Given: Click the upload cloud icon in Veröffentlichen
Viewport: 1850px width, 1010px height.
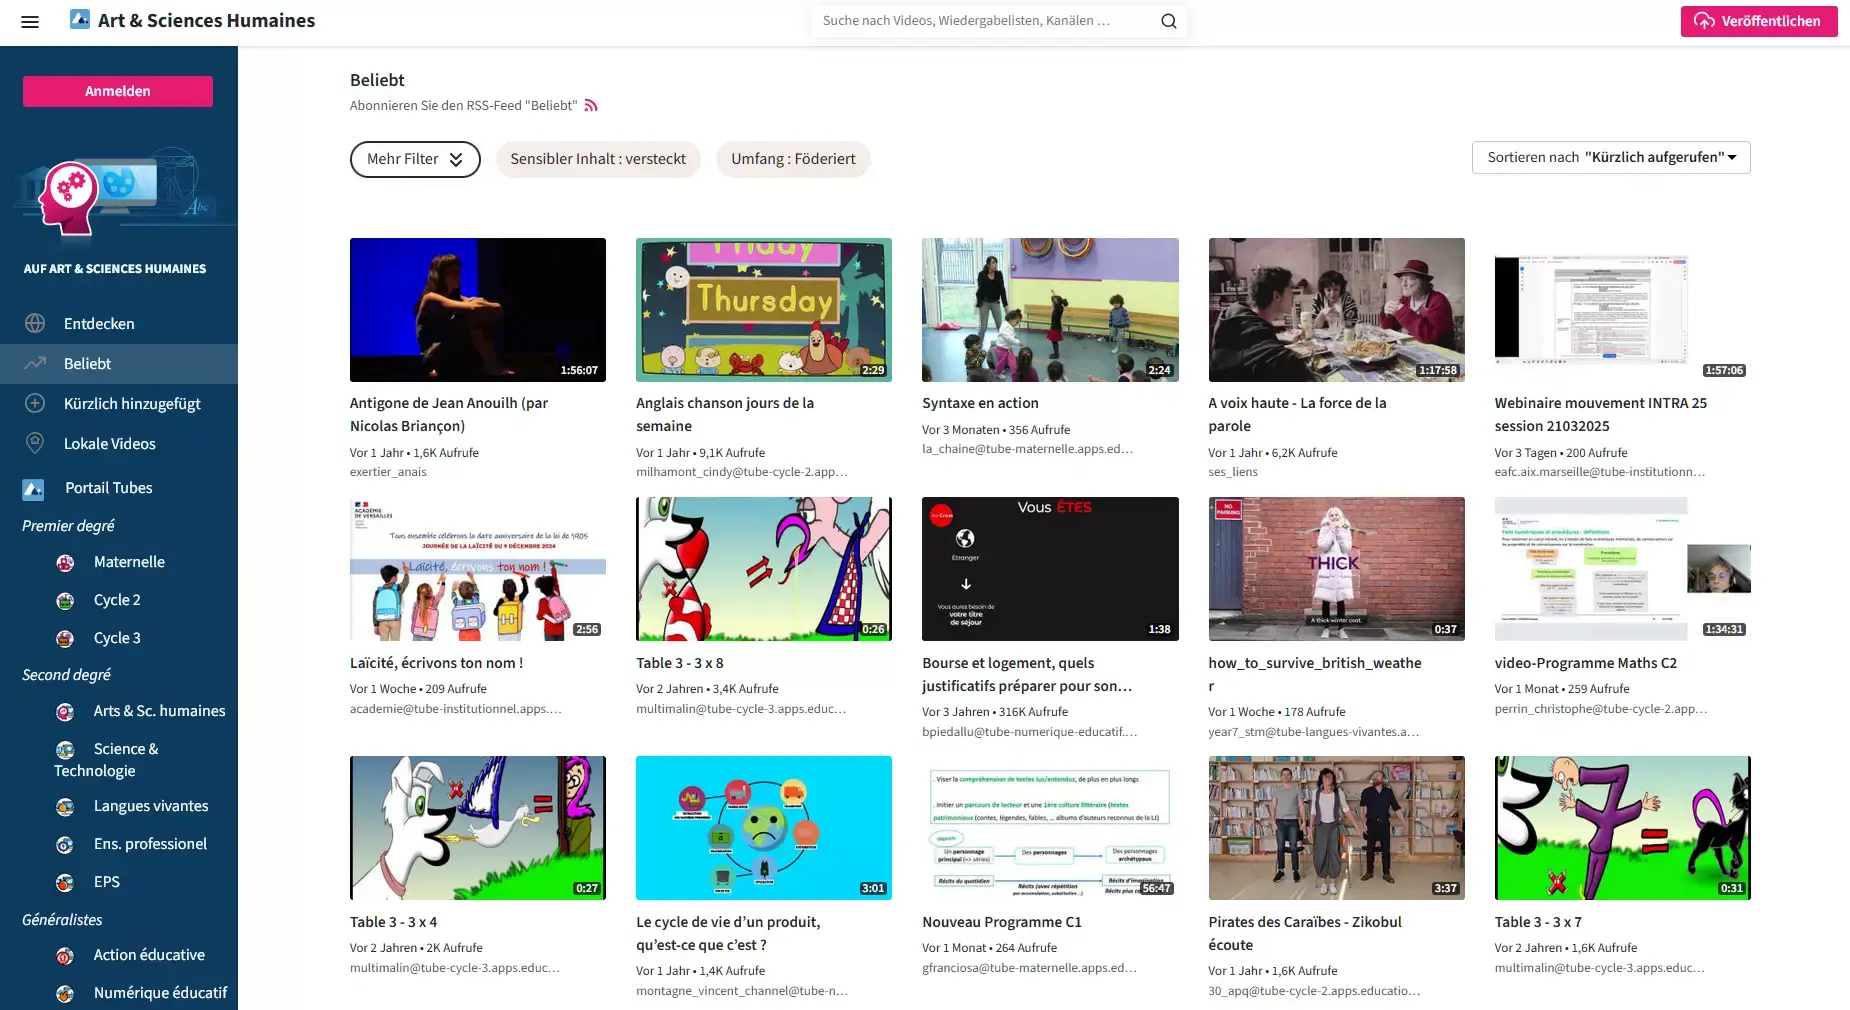Looking at the screenshot, I should pyautogui.click(x=1704, y=21).
